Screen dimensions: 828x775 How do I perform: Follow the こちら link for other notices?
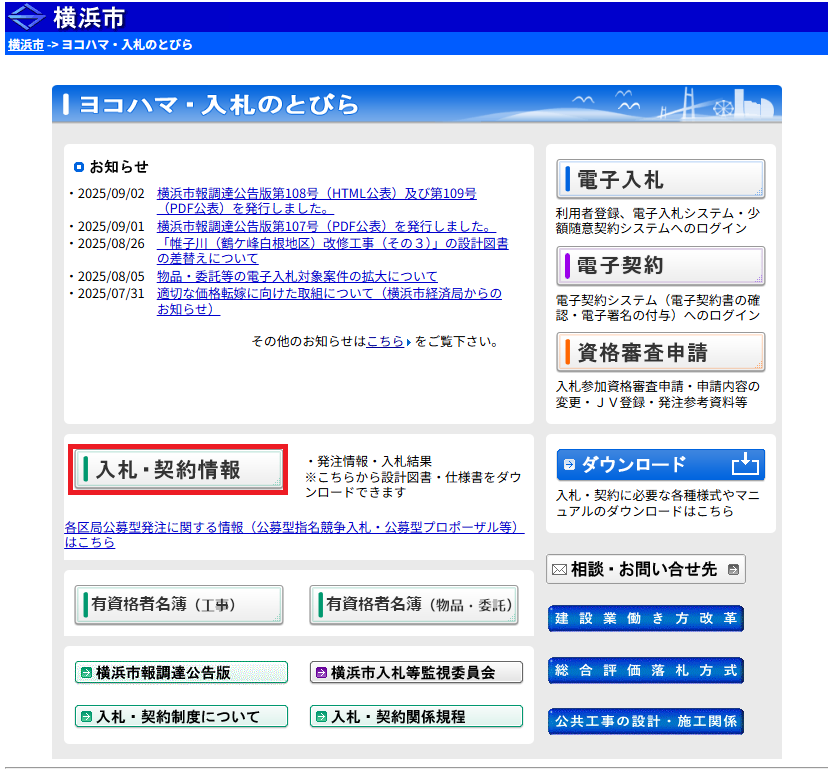coord(385,342)
